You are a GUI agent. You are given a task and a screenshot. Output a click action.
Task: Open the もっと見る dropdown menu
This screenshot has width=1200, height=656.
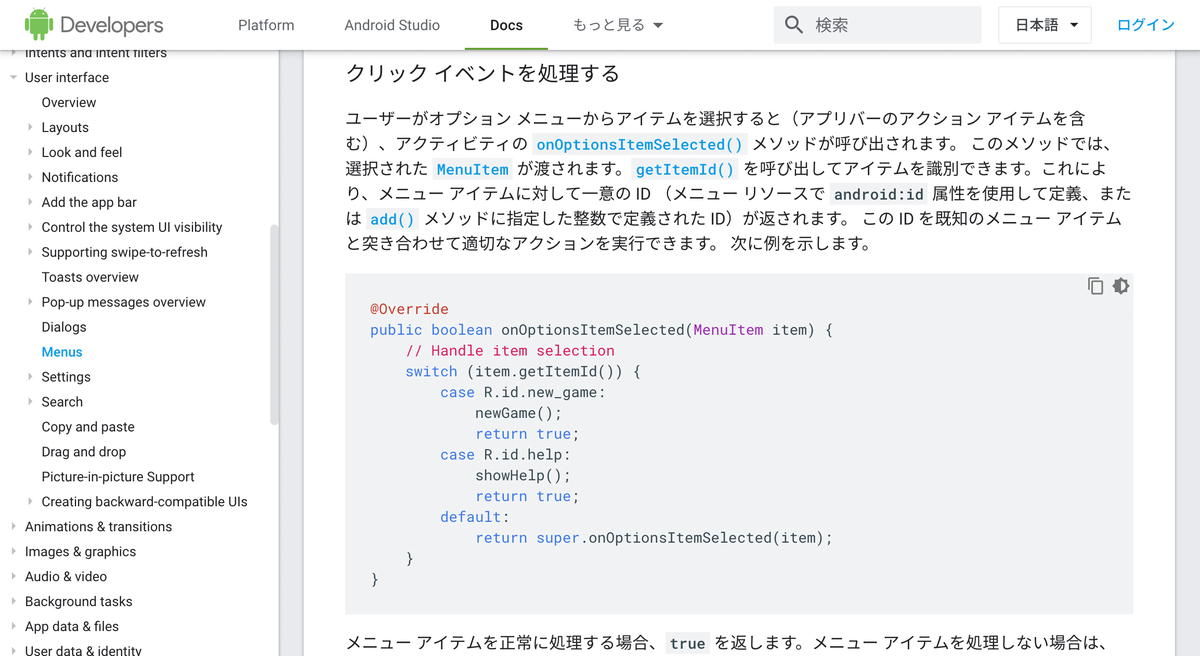click(619, 25)
